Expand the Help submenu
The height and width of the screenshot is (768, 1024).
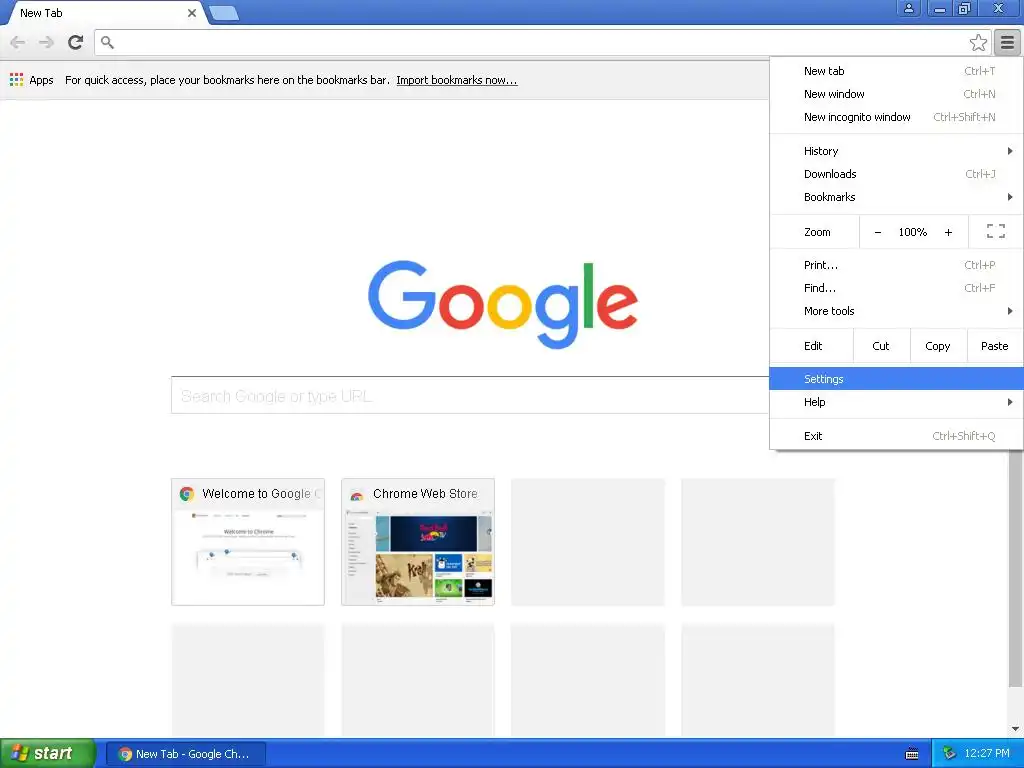pyautogui.click(x=896, y=402)
